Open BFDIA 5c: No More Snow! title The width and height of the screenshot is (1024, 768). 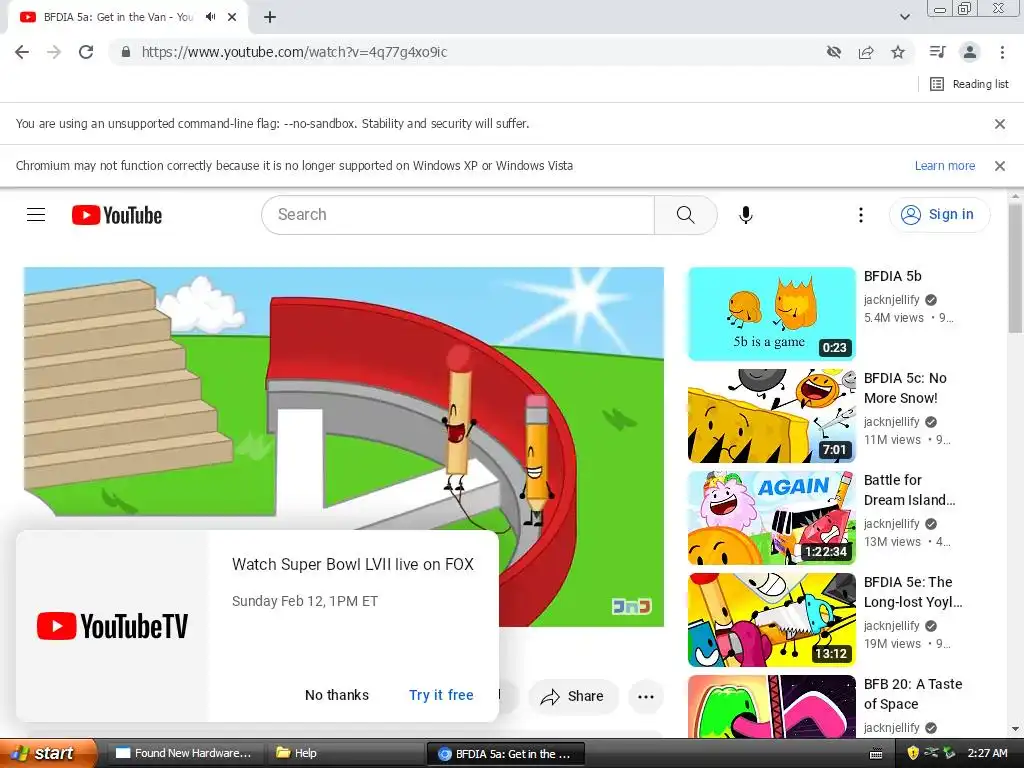click(905, 388)
